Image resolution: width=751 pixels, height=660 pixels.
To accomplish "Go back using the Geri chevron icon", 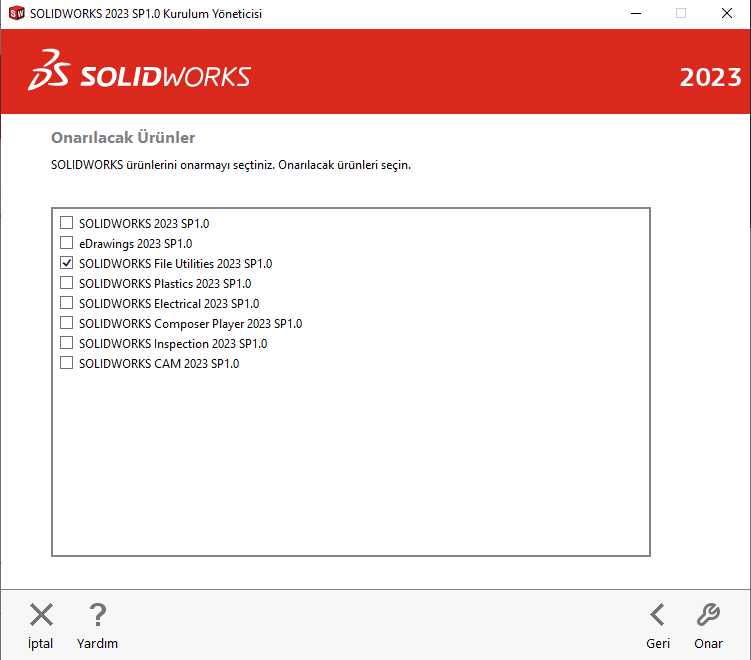I will [x=657, y=615].
